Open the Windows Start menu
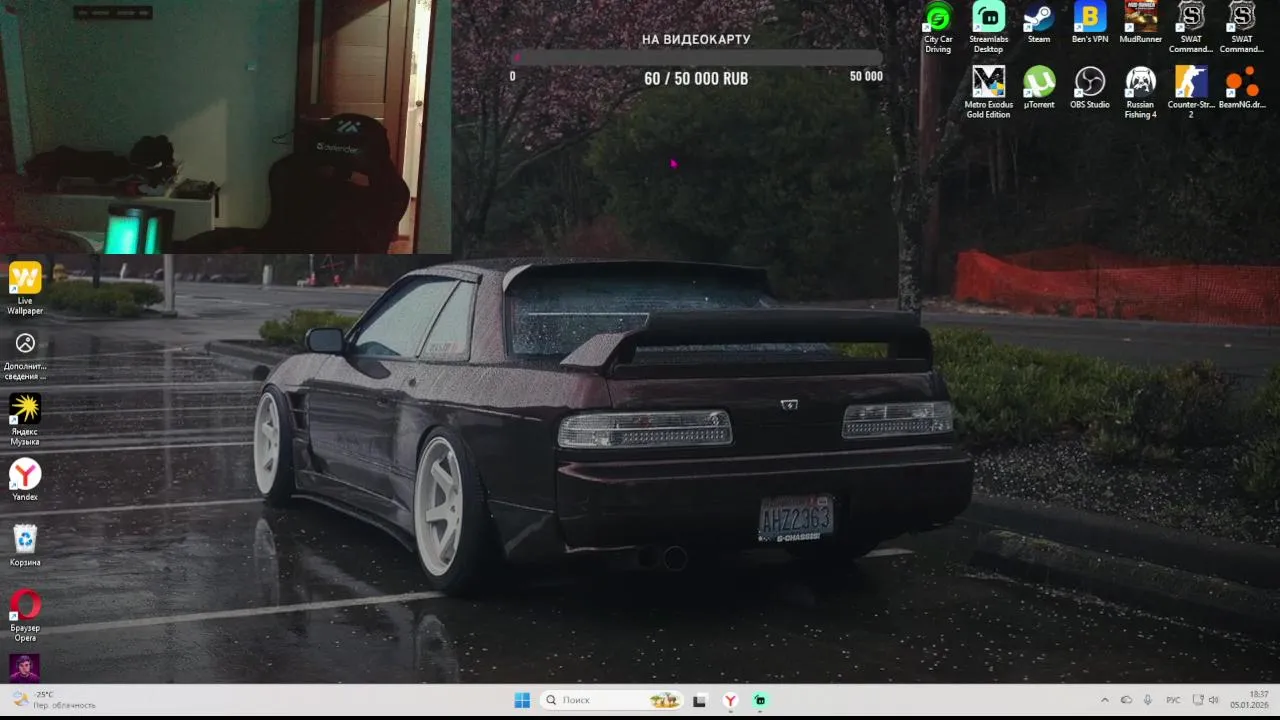 click(x=522, y=700)
